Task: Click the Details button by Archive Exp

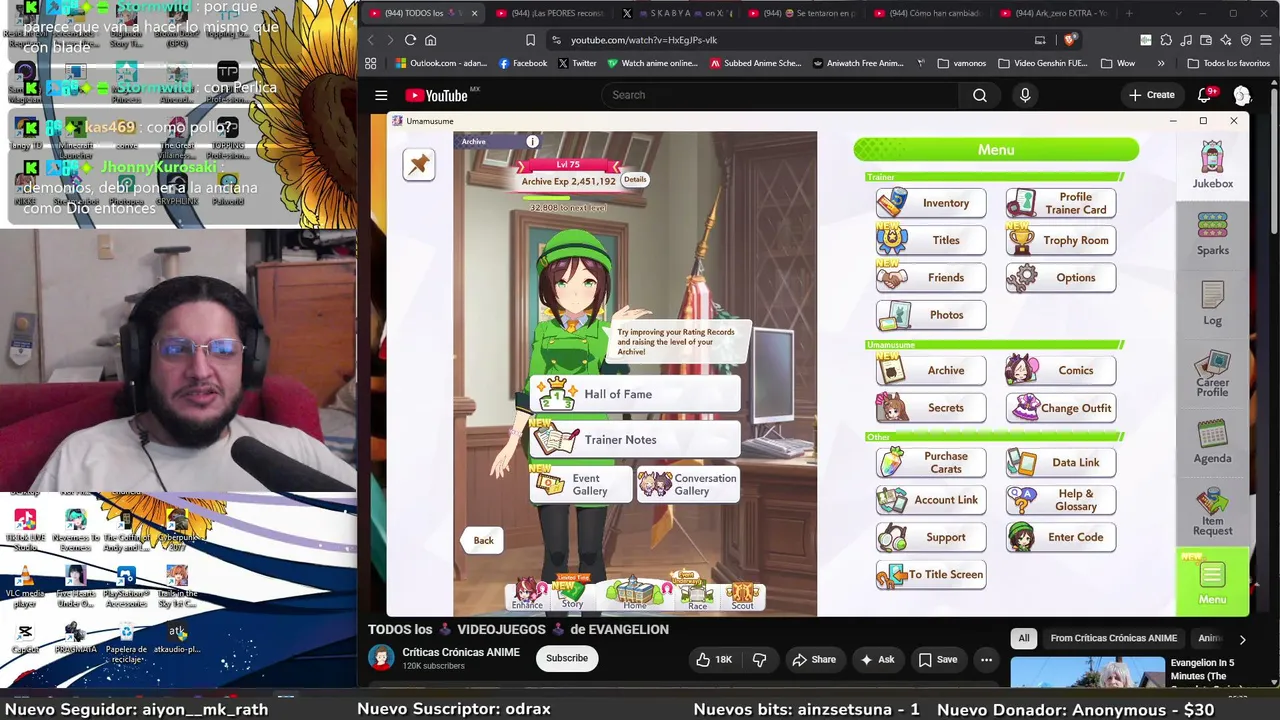Action: coord(635,180)
